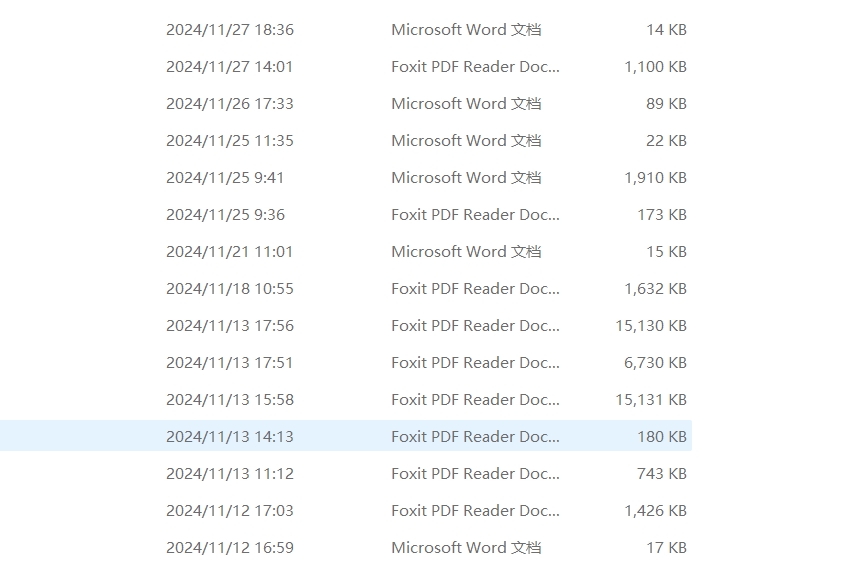Select the 1,100 KB Foxit PDF file
Viewport: 856px width, 569px height.
pos(475,67)
